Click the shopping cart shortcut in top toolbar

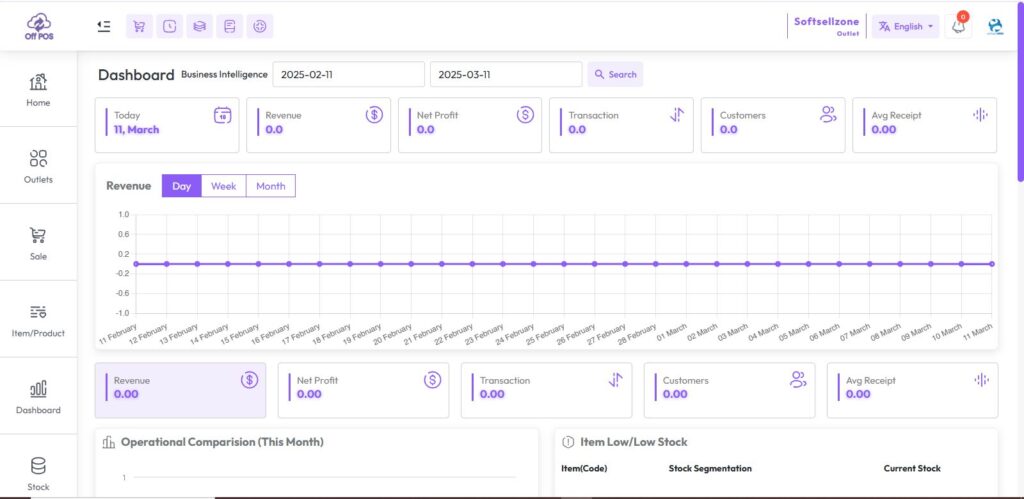point(139,26)
